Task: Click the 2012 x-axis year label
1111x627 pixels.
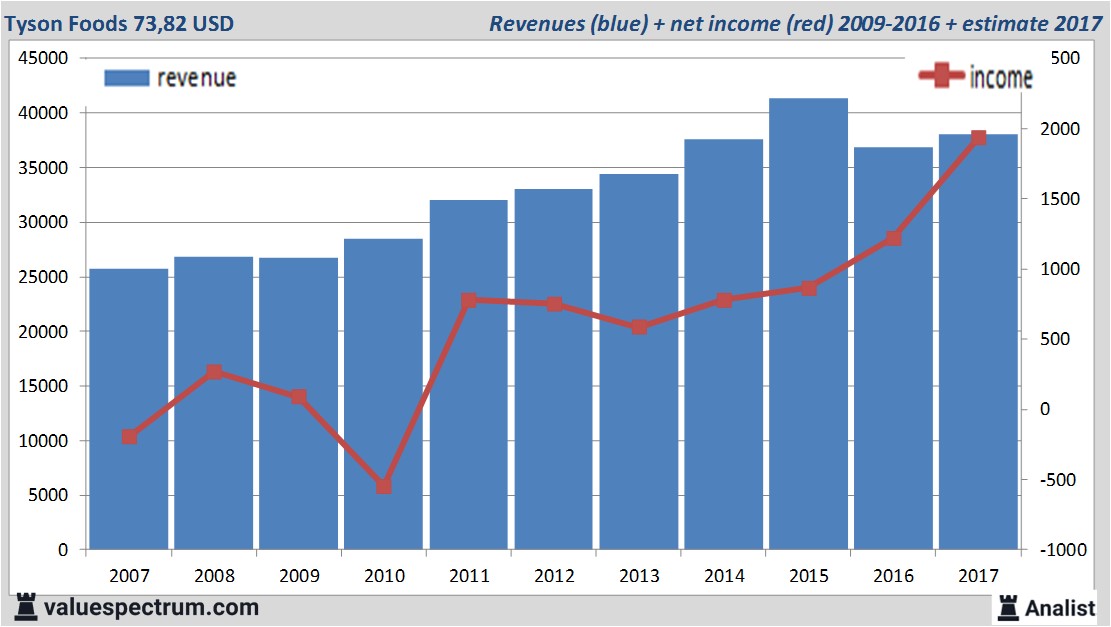Action: point(554,576)
